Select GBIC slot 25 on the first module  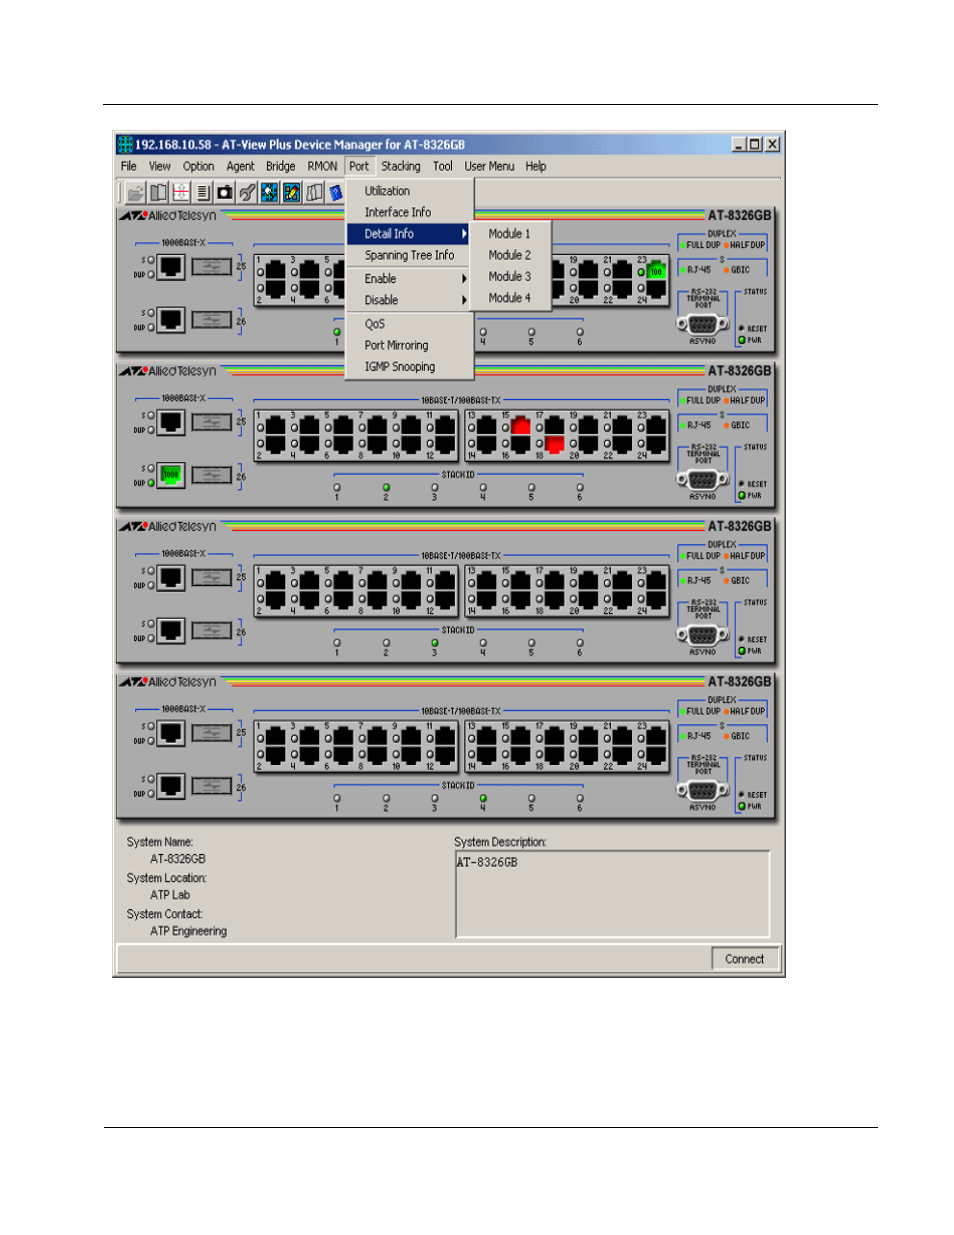tap(211, 267)
